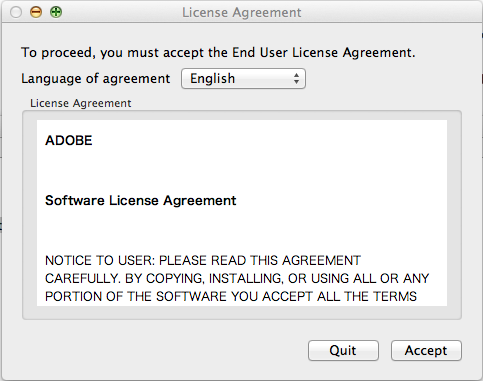Click the To proceed instruction text
Viewport: 483px width, 381px height.
(218, 53)
